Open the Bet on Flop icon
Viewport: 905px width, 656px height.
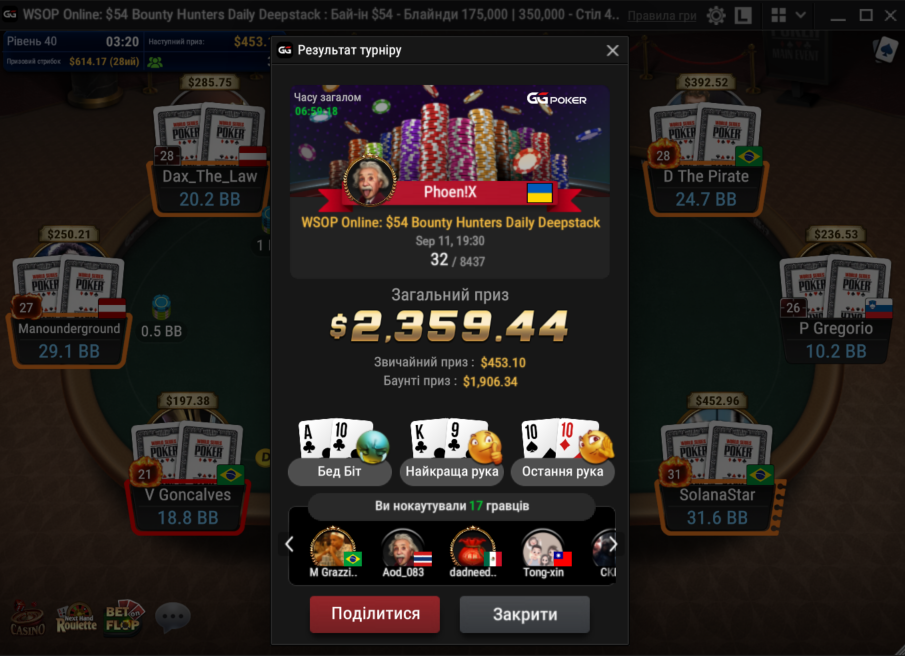point(124,617)
